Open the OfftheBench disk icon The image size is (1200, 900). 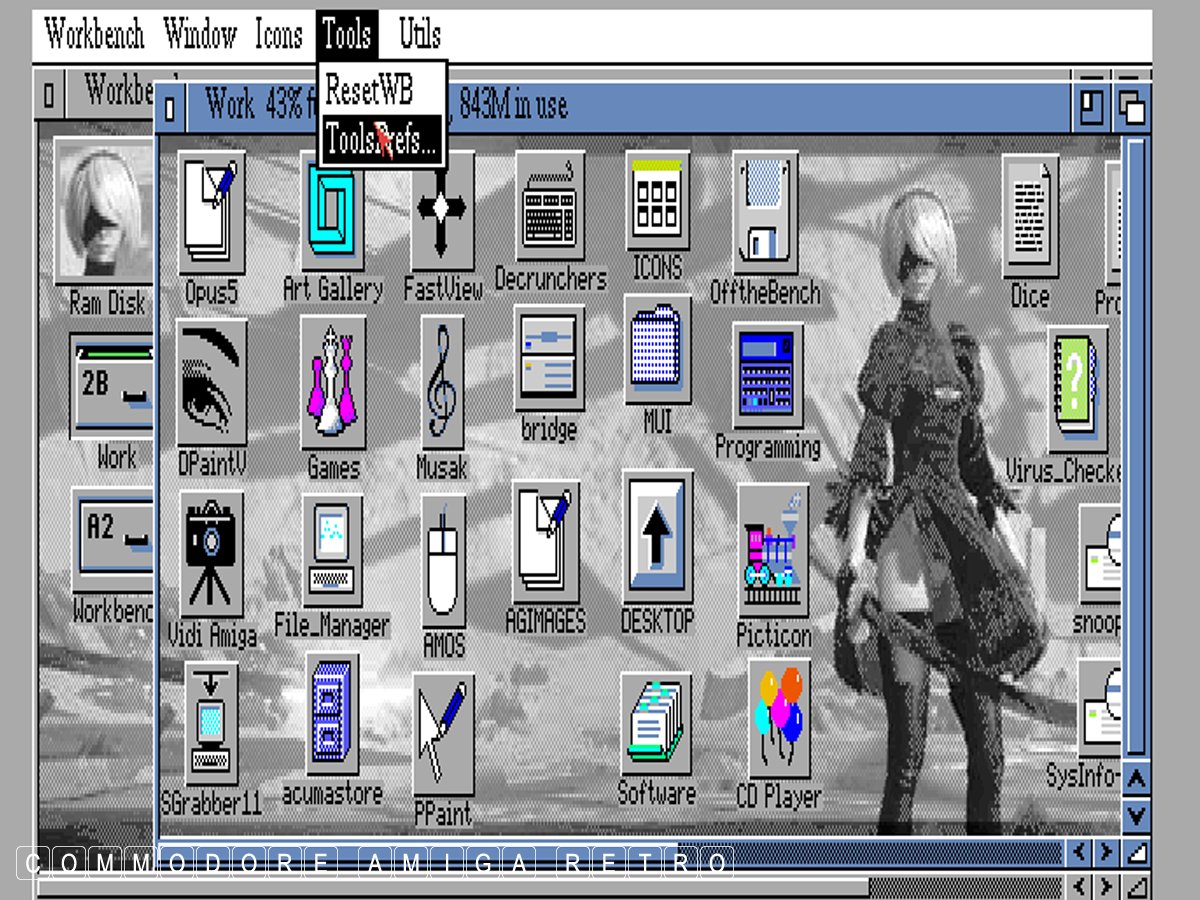[x=765, y=214]
